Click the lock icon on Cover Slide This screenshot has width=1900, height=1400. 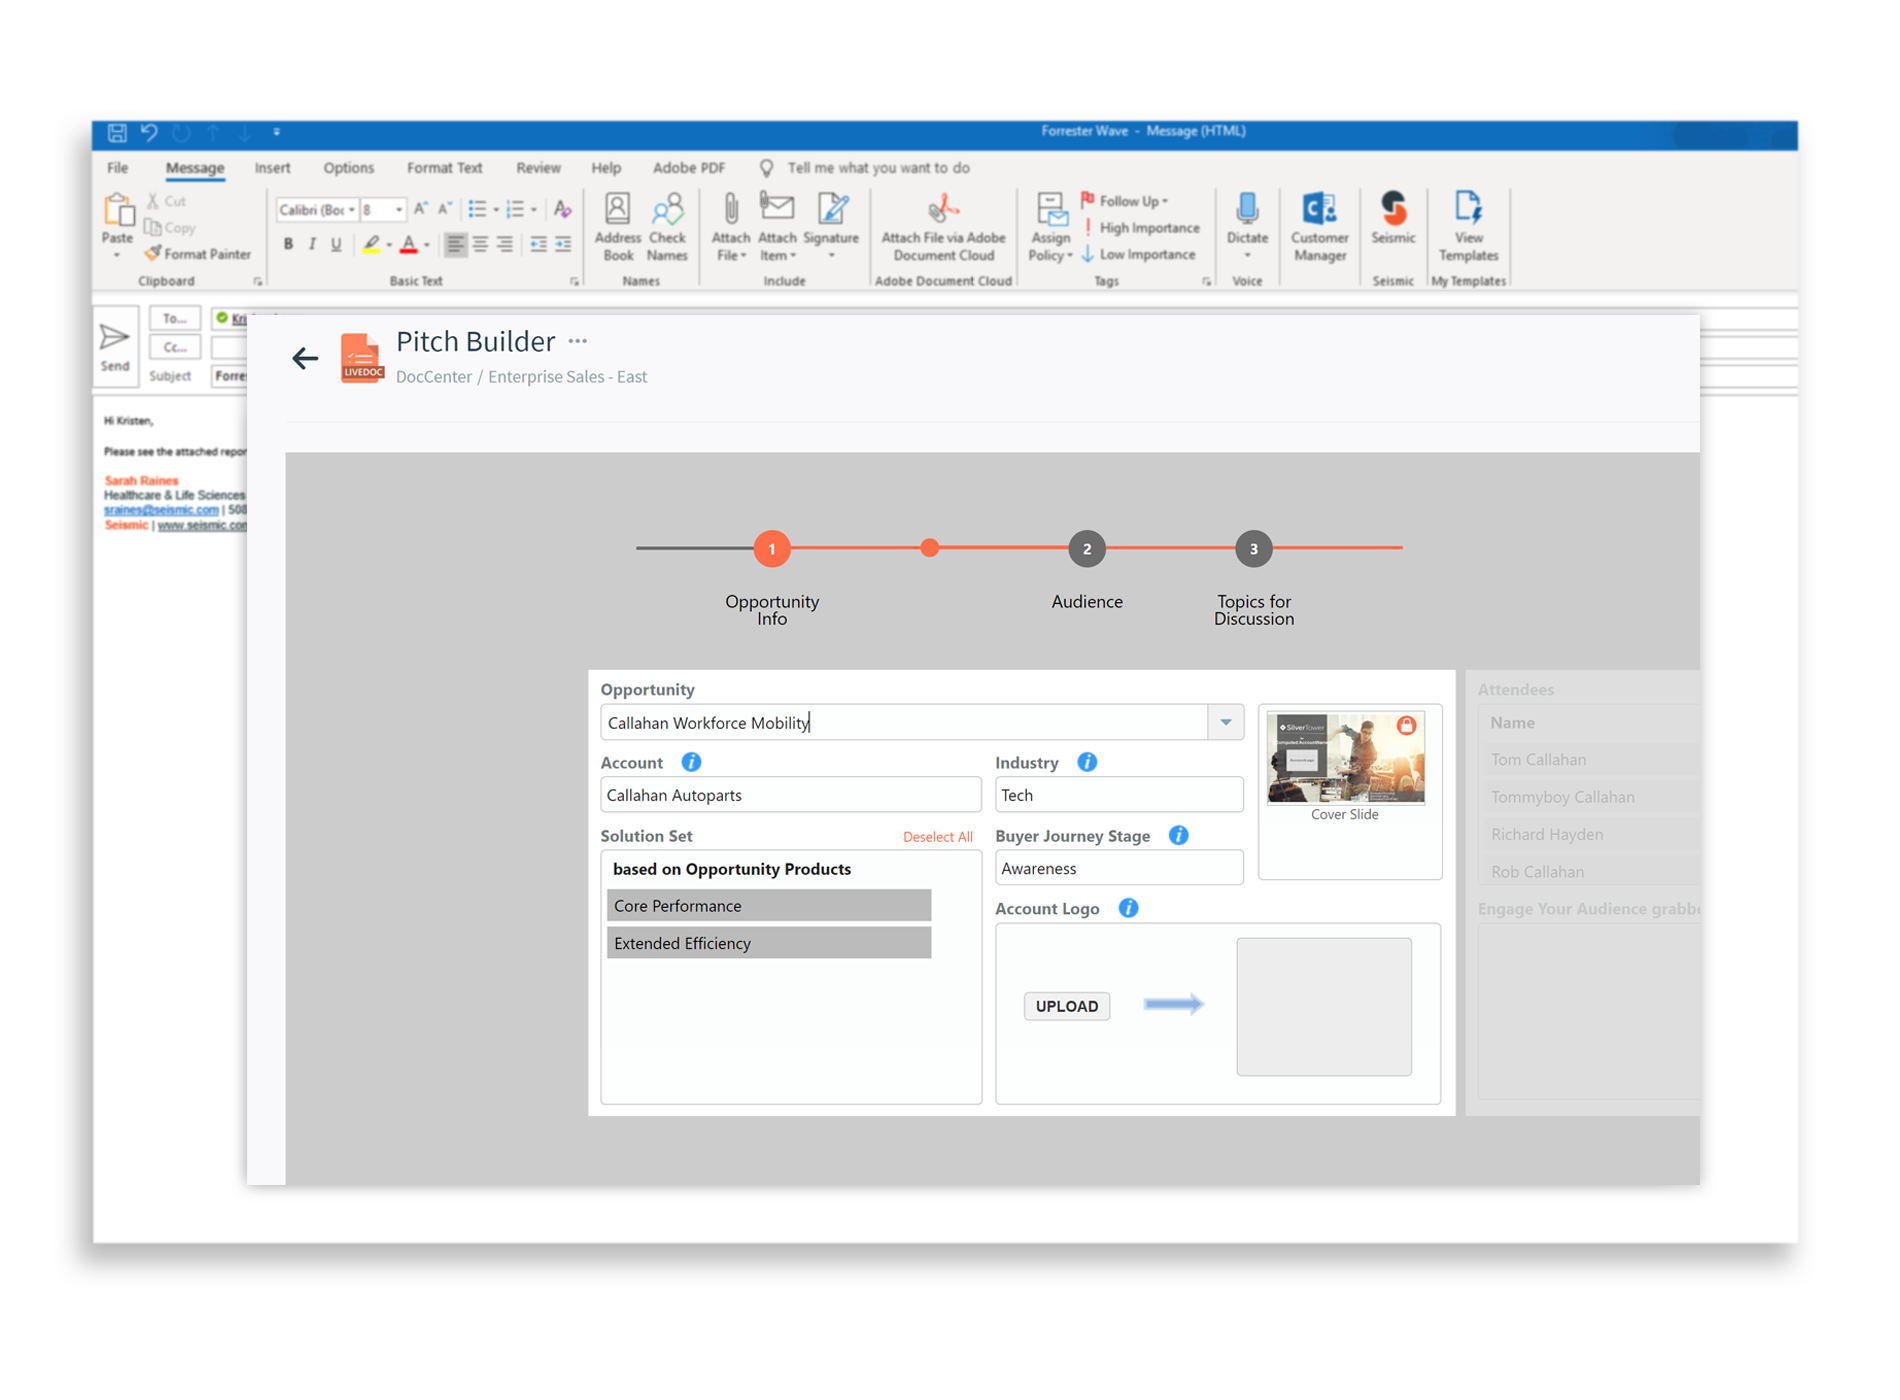tap(1406, 726)
